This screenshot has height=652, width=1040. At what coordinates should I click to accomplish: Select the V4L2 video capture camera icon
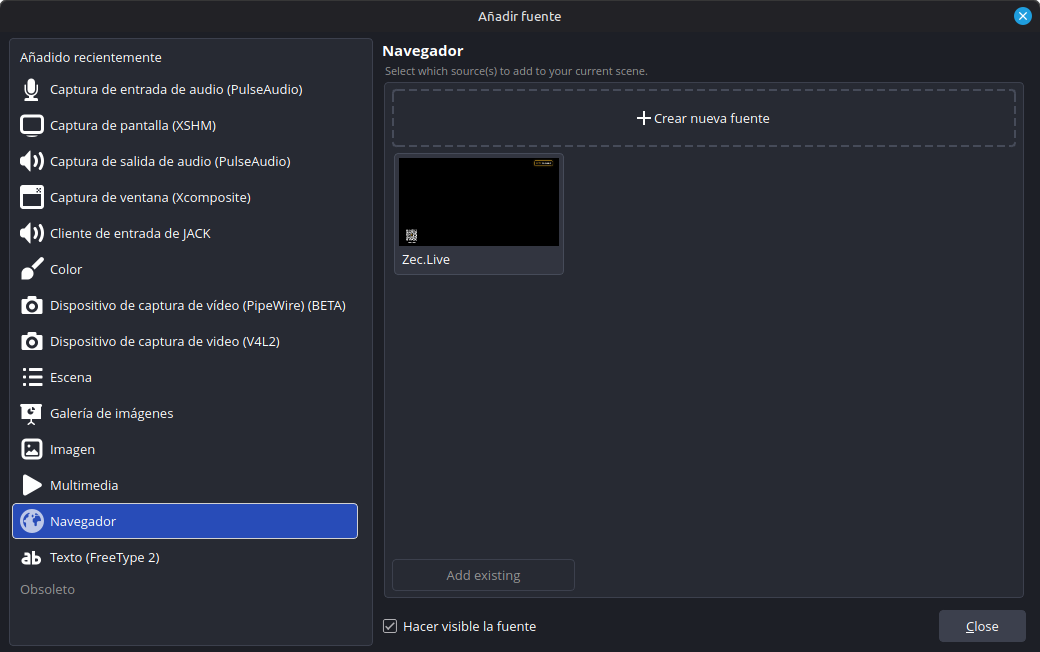32,341
